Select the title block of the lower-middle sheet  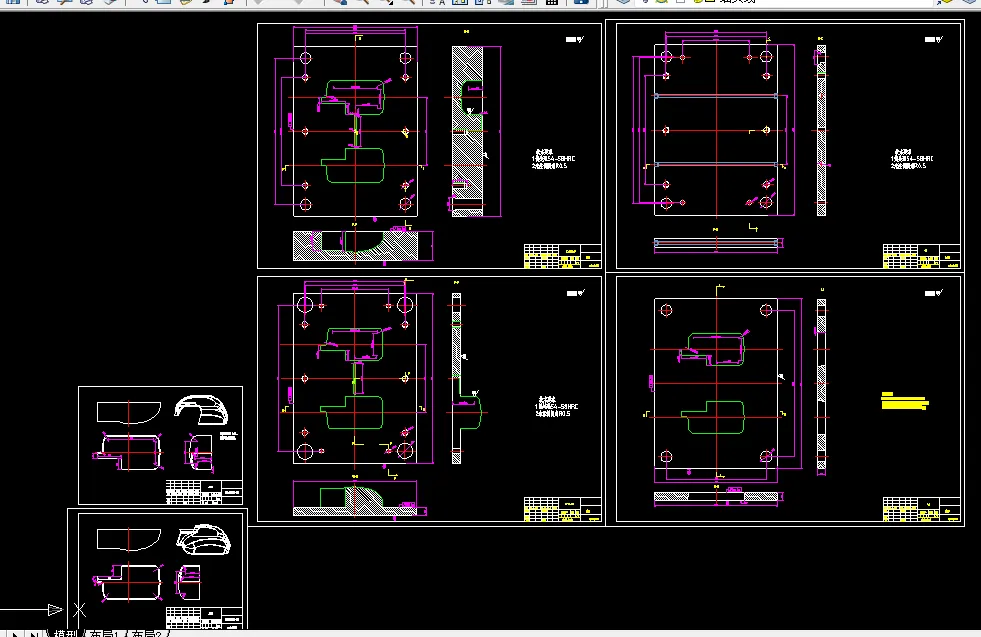point(562,509)
